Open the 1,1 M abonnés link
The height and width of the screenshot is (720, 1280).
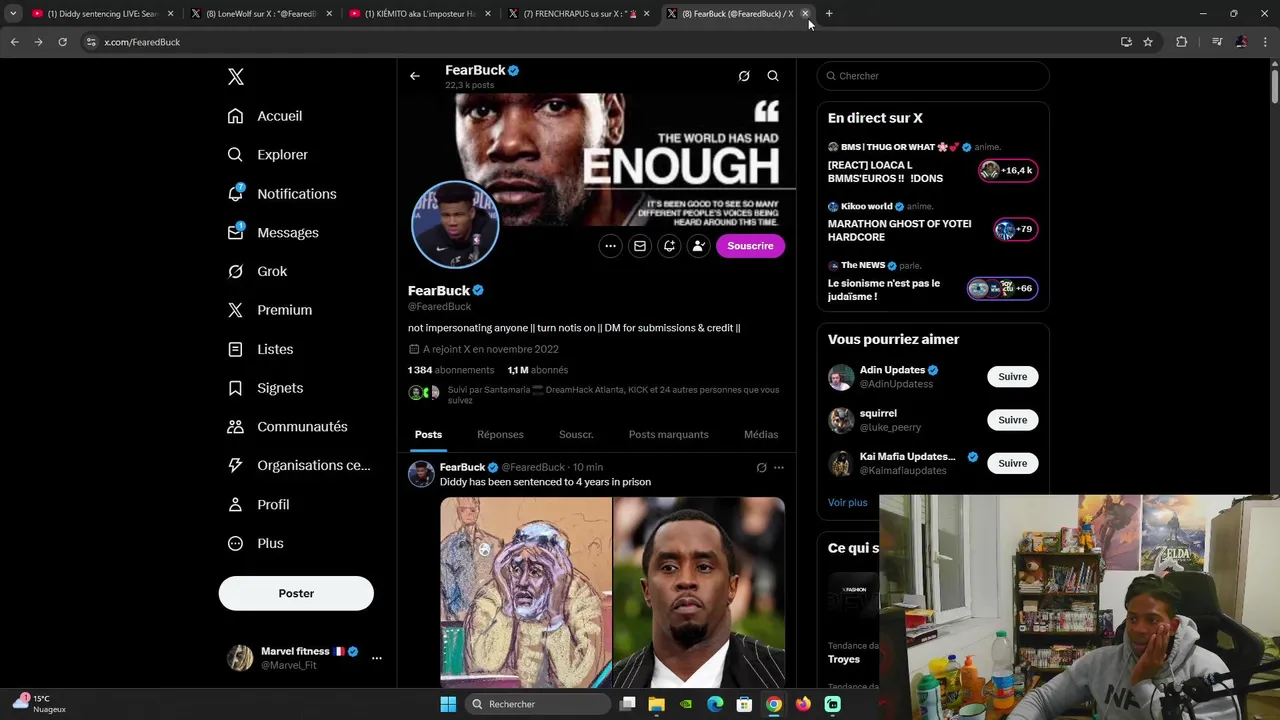pos(538,370)
